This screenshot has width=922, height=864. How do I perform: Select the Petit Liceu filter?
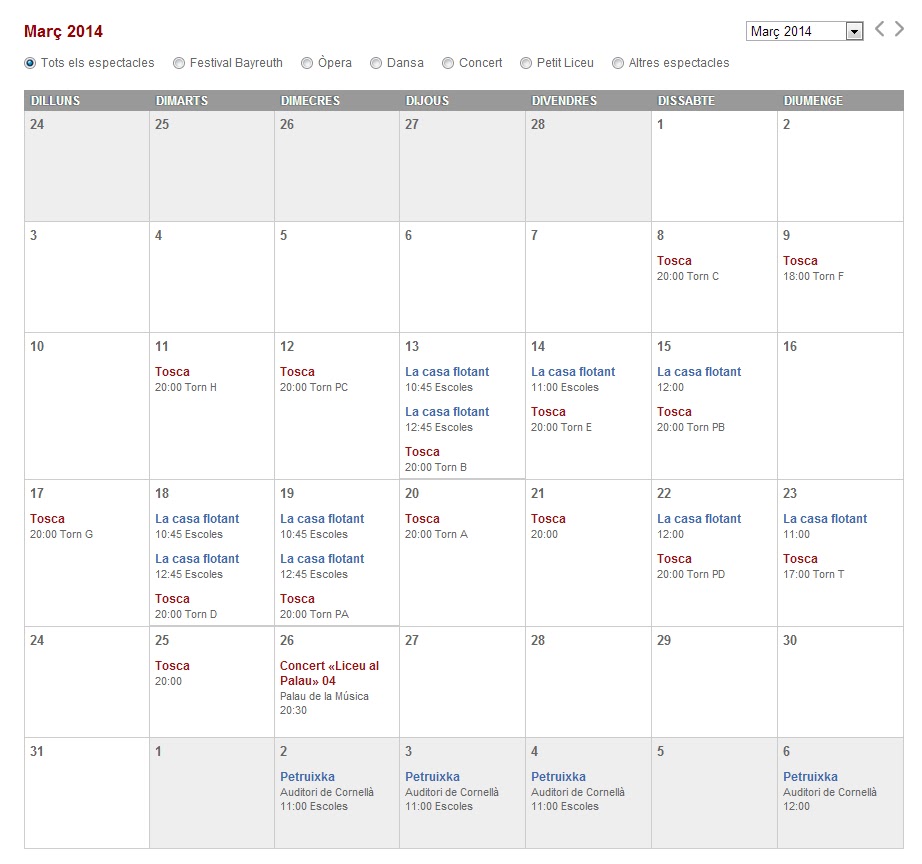point(526,63)
